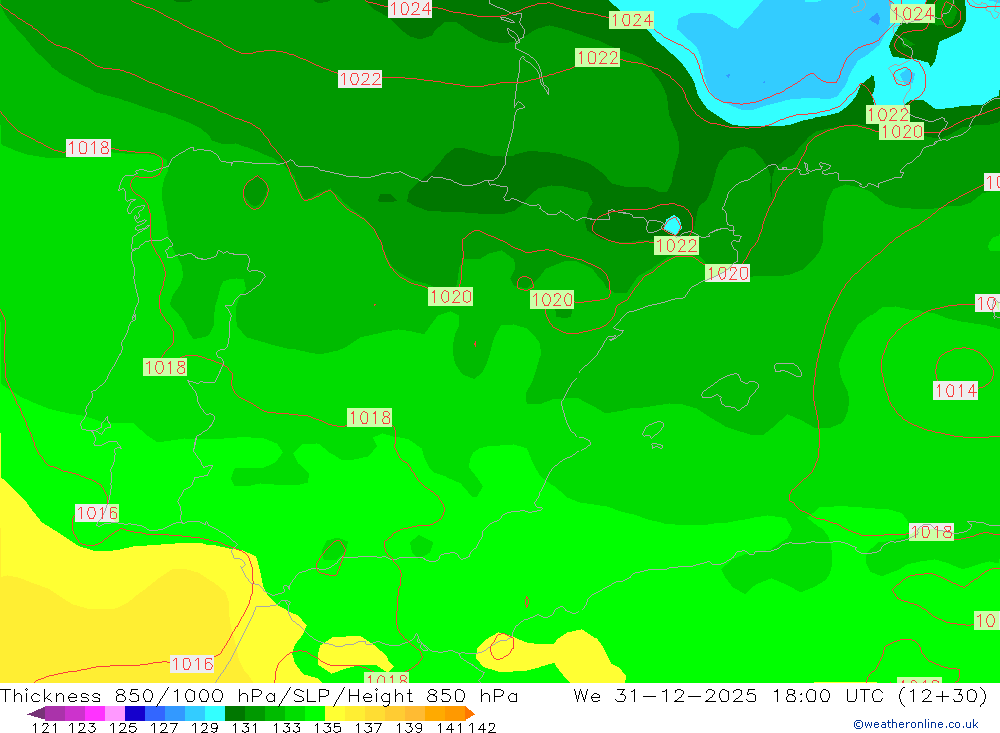The width and height of the screenshot is (1000, 733).
Task: Click the legend value 142
Action: click(x=482, y=727)
